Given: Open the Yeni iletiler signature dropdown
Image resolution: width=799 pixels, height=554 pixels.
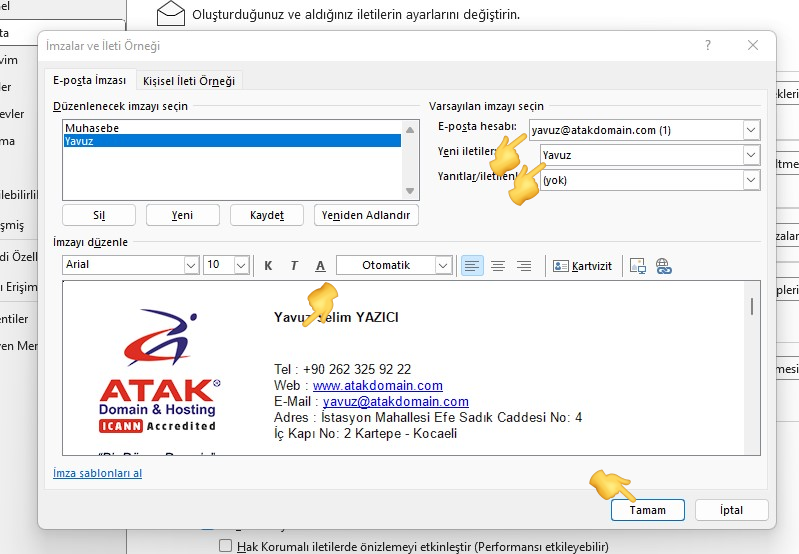Looking at the screenshot, I should click(x=751, y=154).
